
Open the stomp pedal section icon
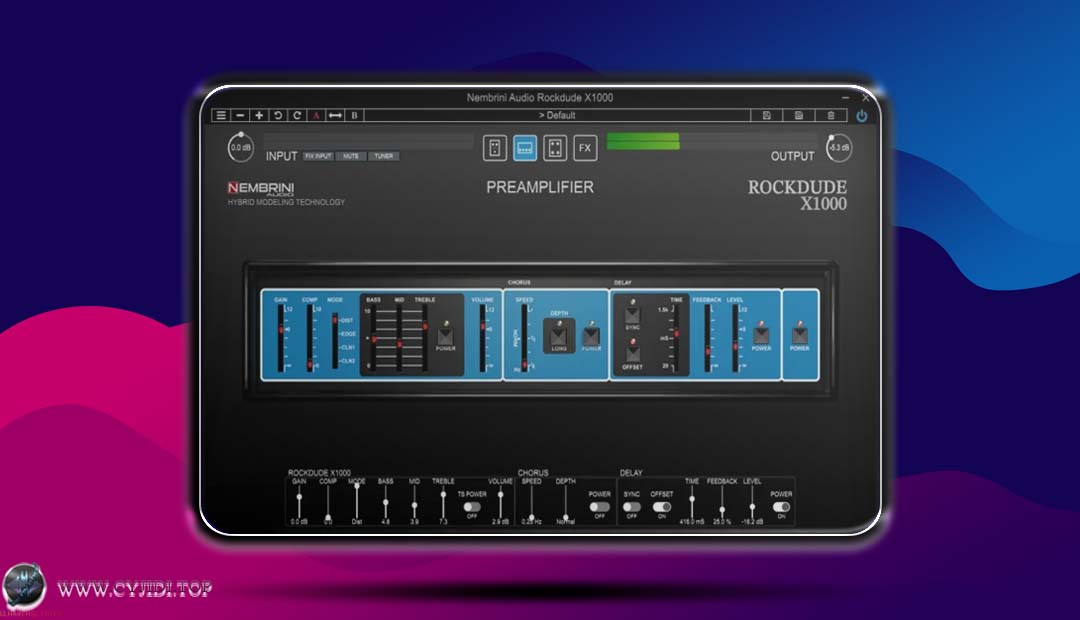(495, 147)
